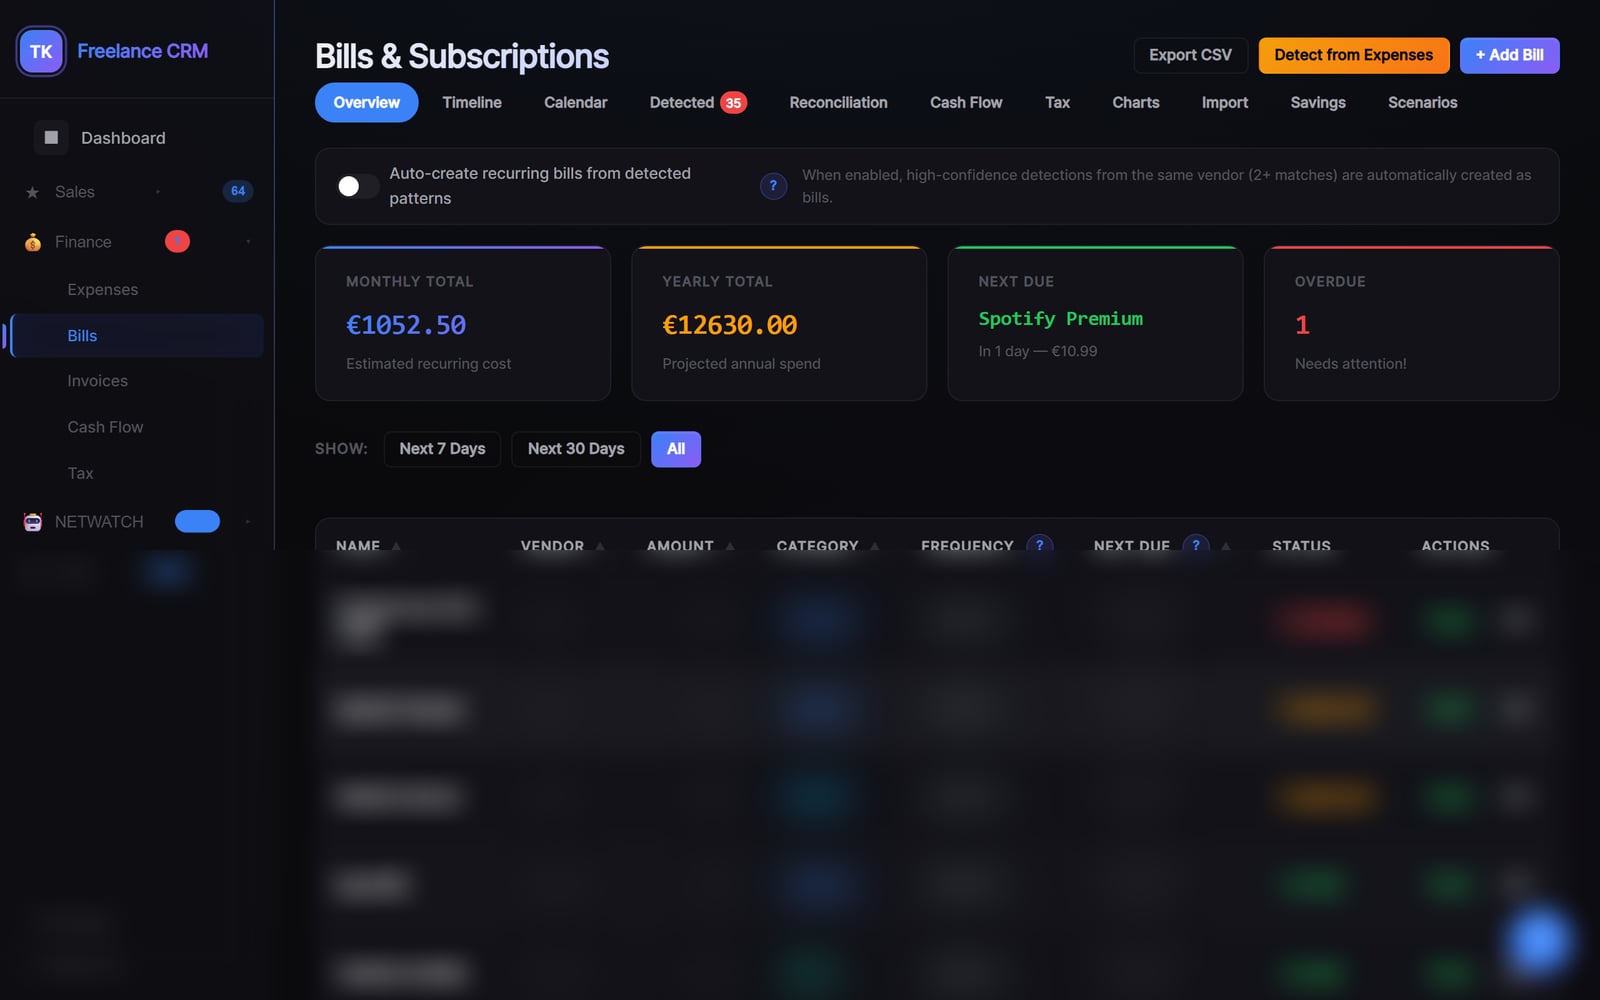Open the Cash Flow tab

click(x=966, y=103)
